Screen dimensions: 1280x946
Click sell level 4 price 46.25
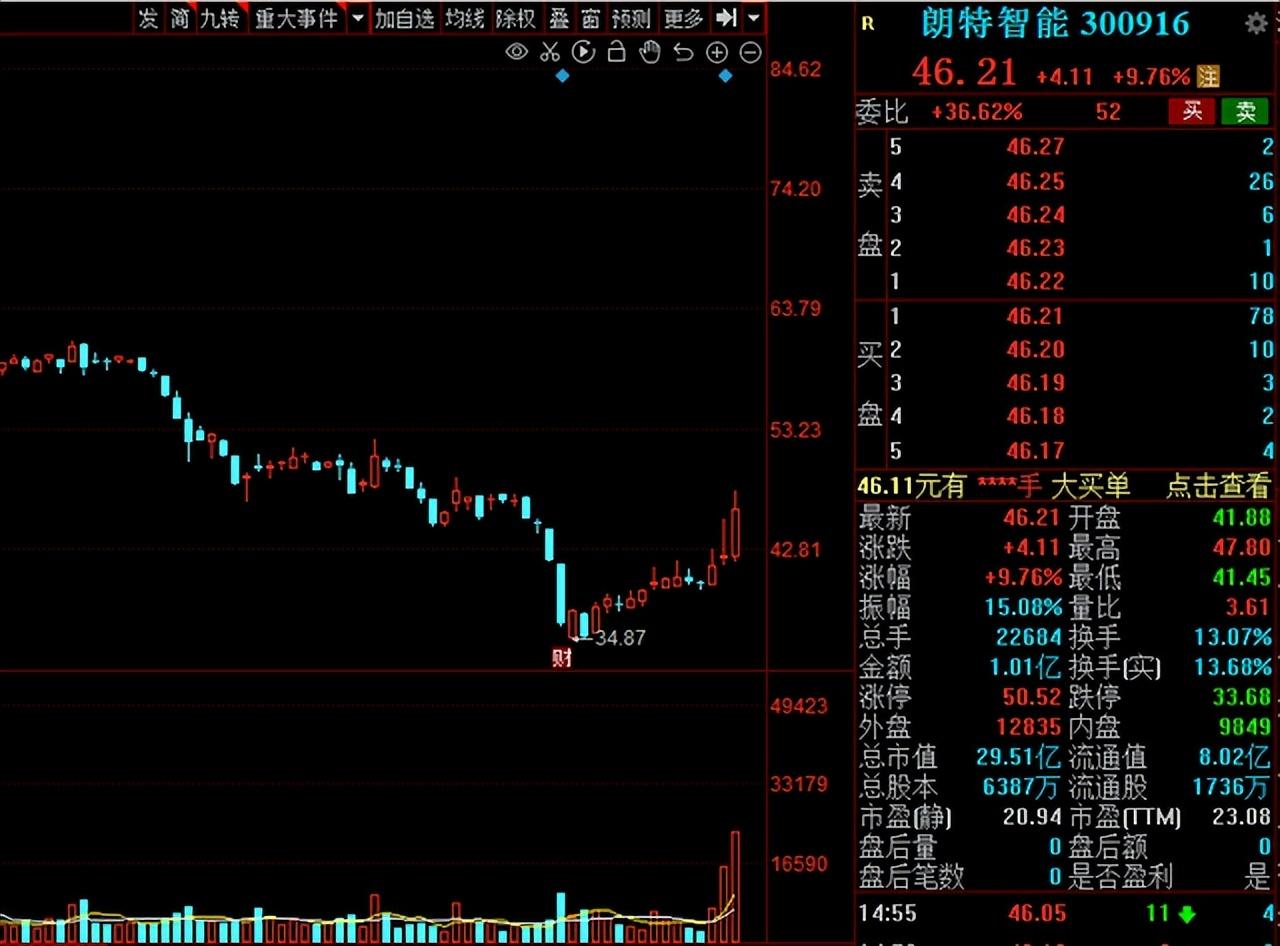pyautogui.click(x=1035, y=181)
